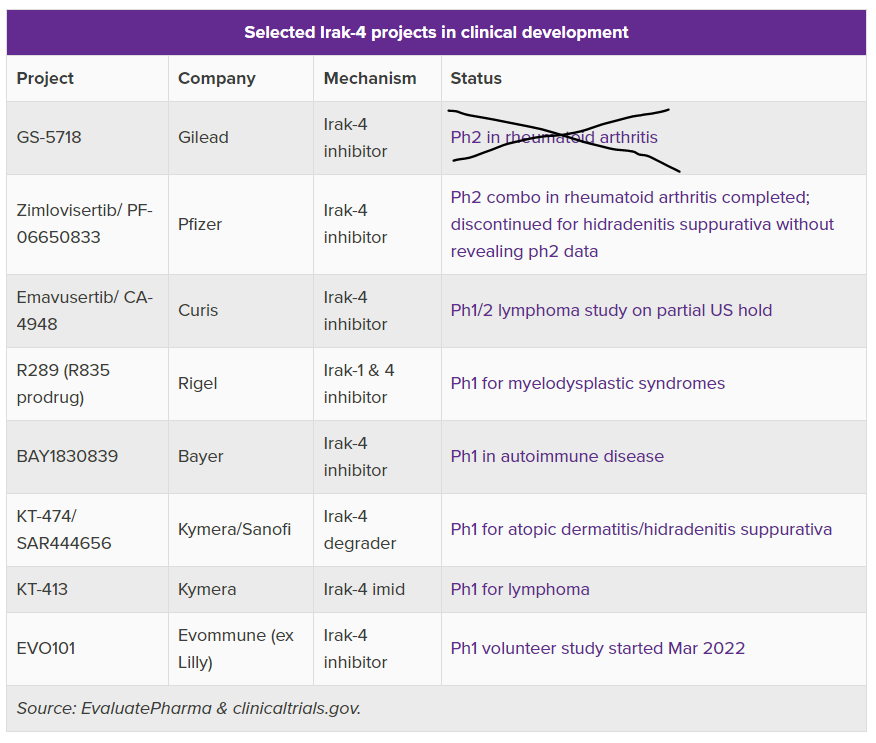The height and width of the screenshot is (743, 876).
Task: Click the Mechanism column header
Action: tap(369, 78)
